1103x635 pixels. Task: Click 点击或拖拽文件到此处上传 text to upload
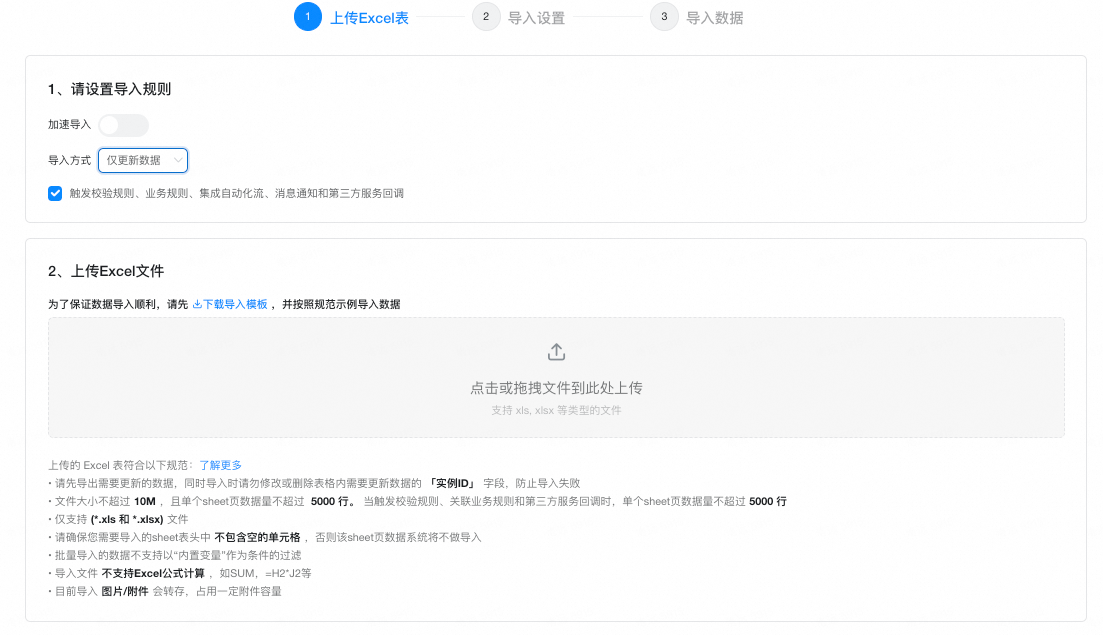[556, 388]
